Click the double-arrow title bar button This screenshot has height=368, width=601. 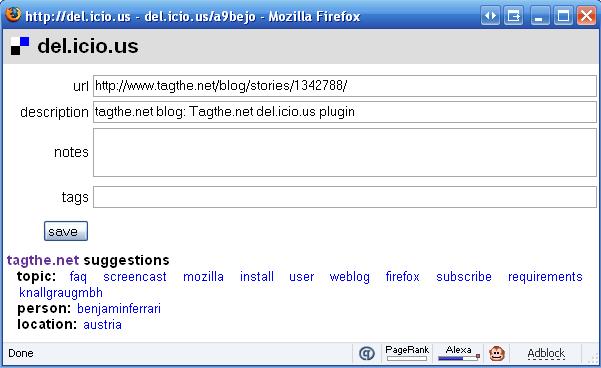pyautogui.click(x=490, y=16)
